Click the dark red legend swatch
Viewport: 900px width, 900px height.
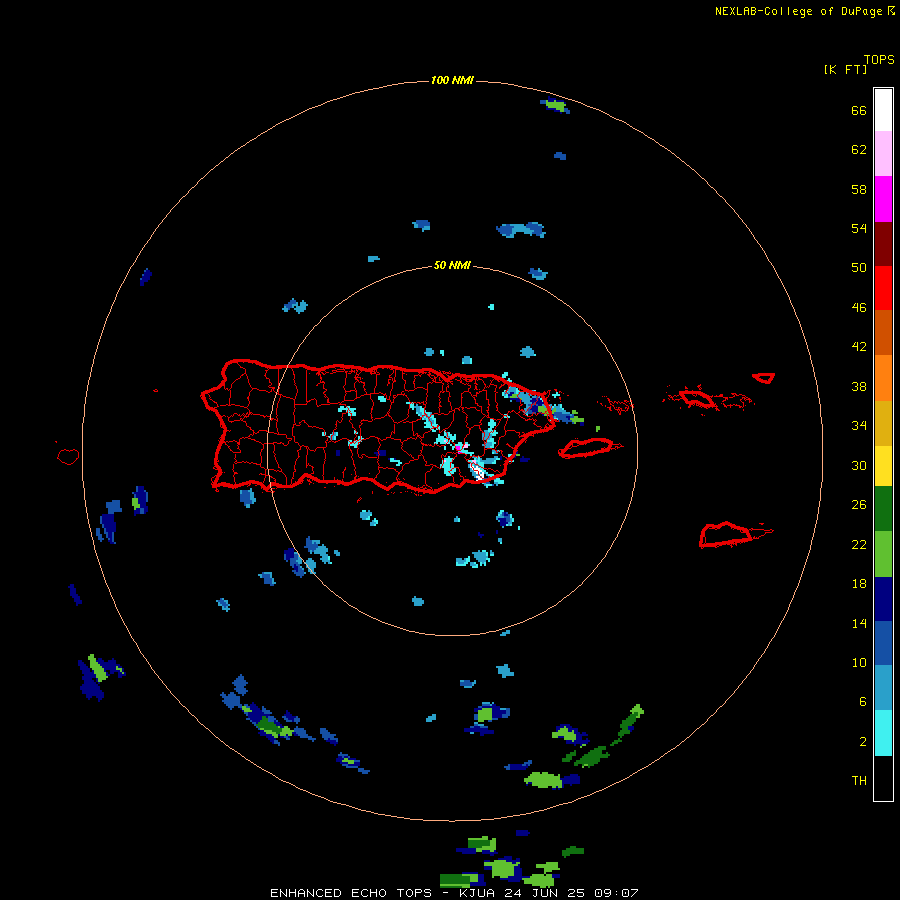point(883,243)
